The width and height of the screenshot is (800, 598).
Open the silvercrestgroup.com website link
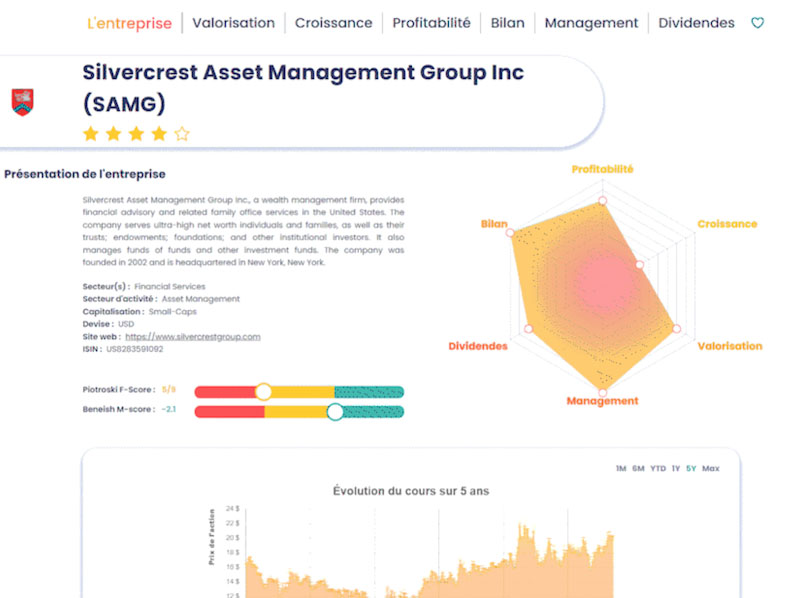pyautogui.click(x=193, y=337)
